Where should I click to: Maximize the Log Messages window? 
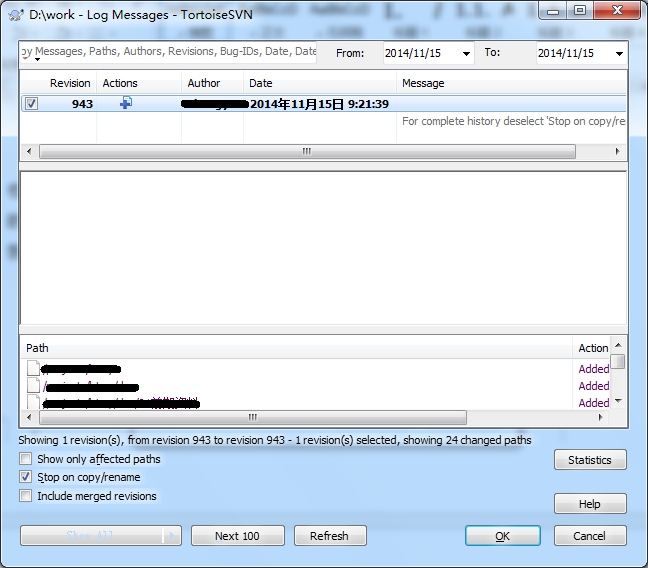580,11
